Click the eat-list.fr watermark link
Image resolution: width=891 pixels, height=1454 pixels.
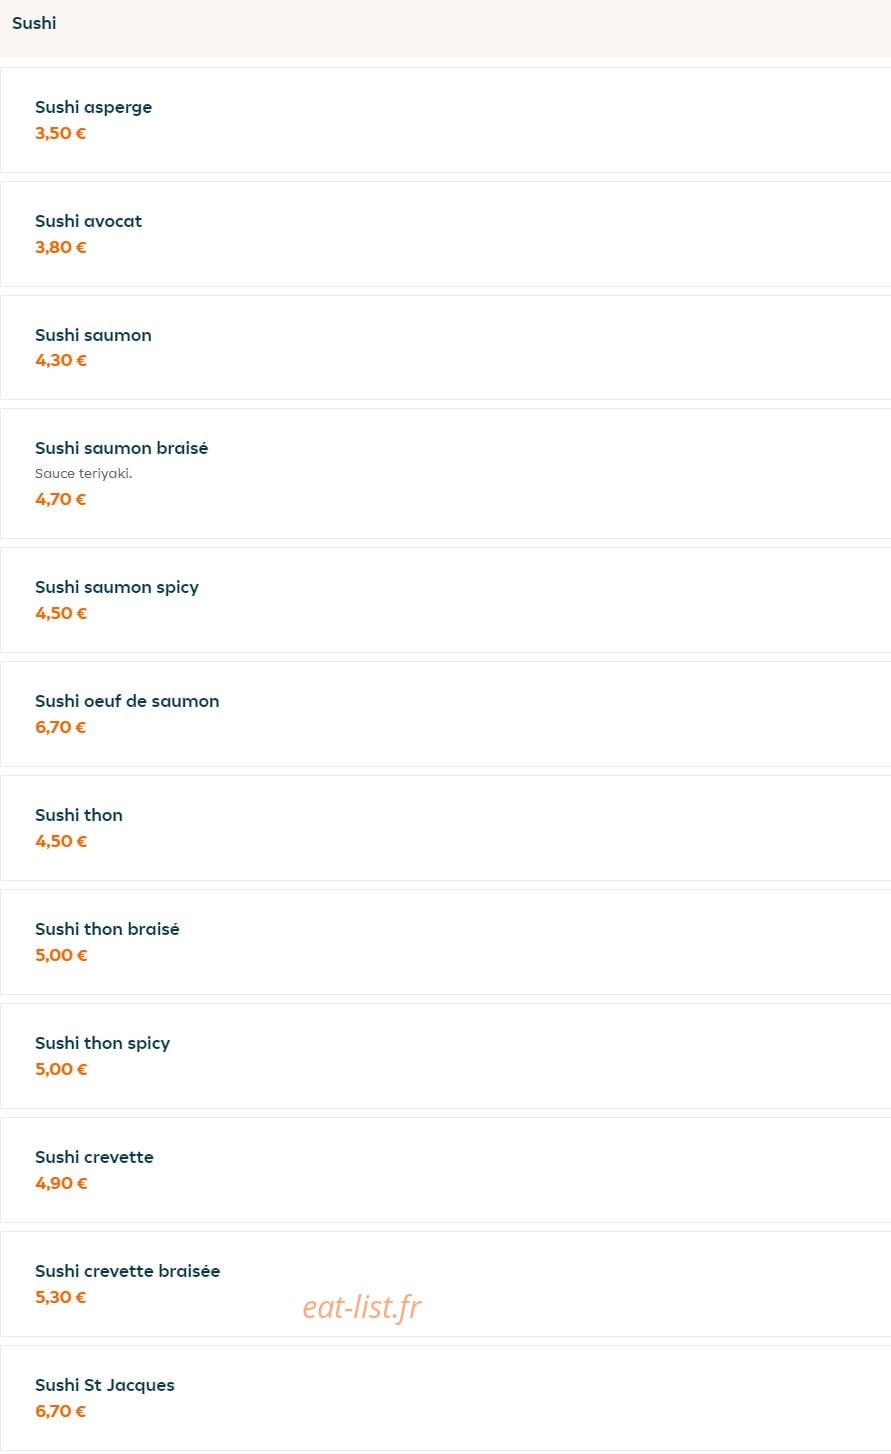pos(362,1306)
